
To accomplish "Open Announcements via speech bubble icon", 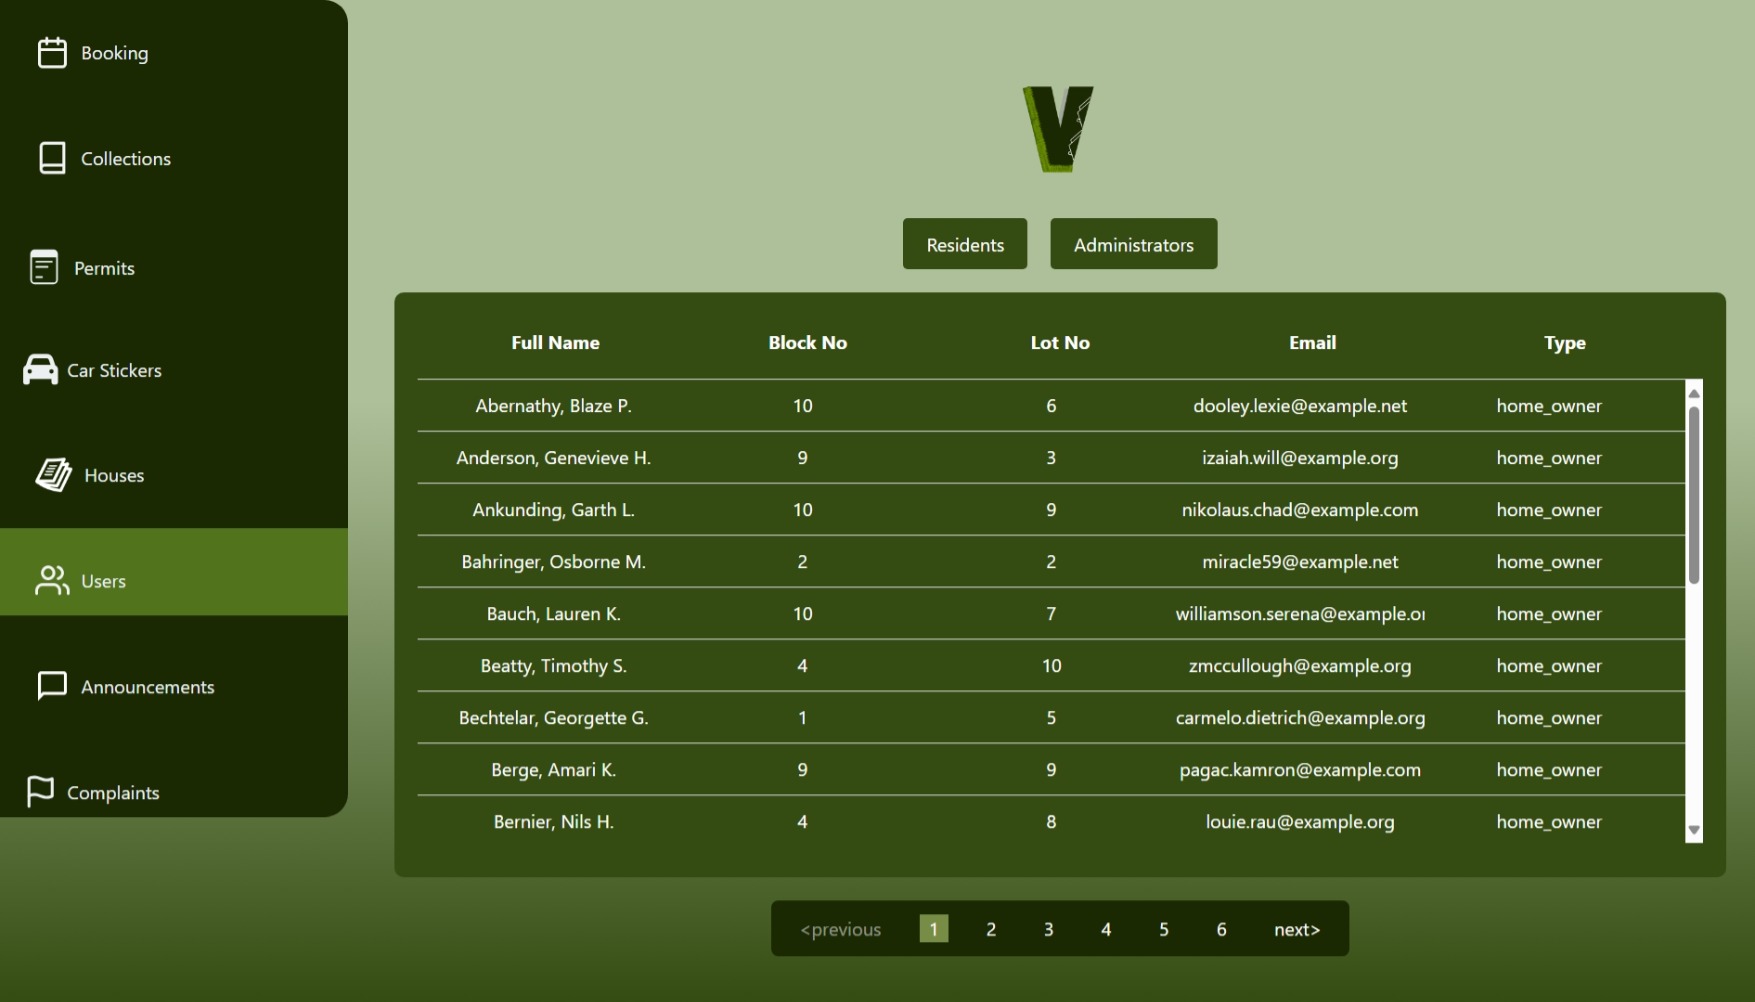I will click(52, 686).
